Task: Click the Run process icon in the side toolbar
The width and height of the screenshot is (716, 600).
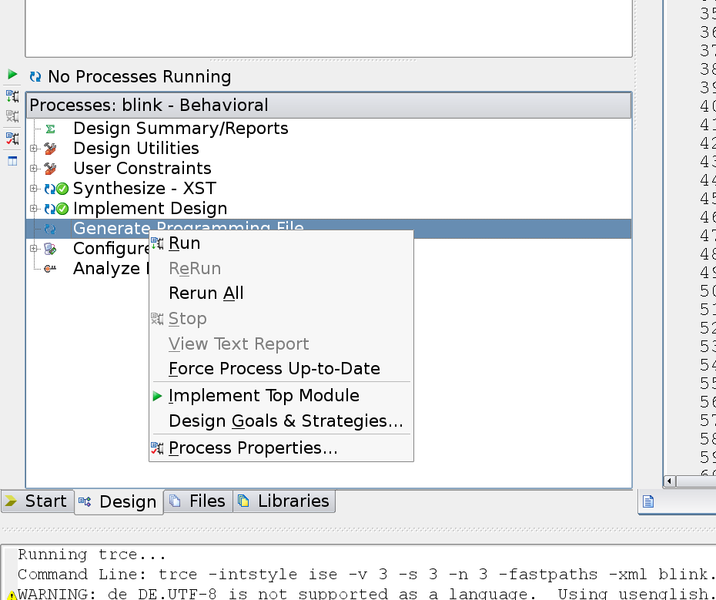Action: click(x=12, y=96)
